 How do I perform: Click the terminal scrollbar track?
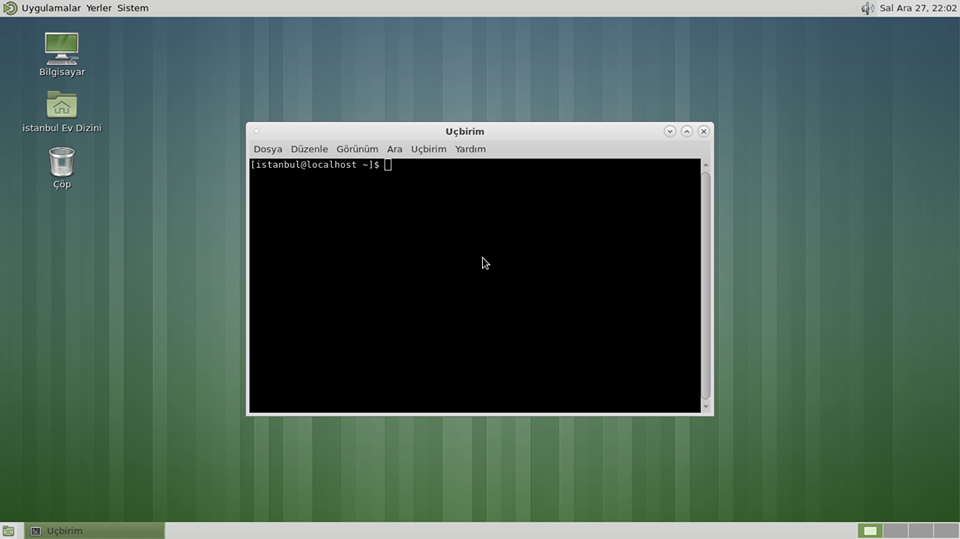tap(706, 286)
